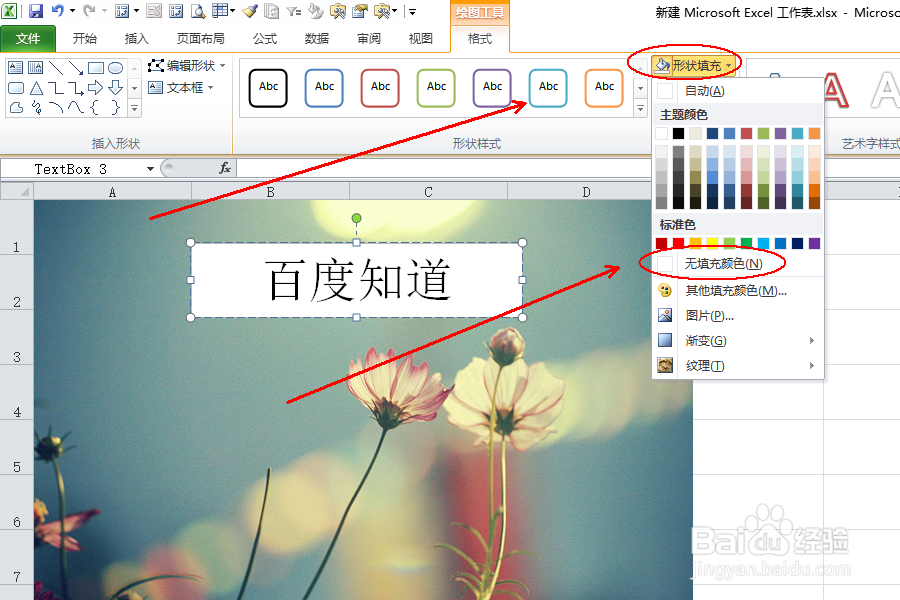The height and width of the screenshot is (600, 900).
Task: Open print preview magnifier icon
Action: click(x=198, y=11)
